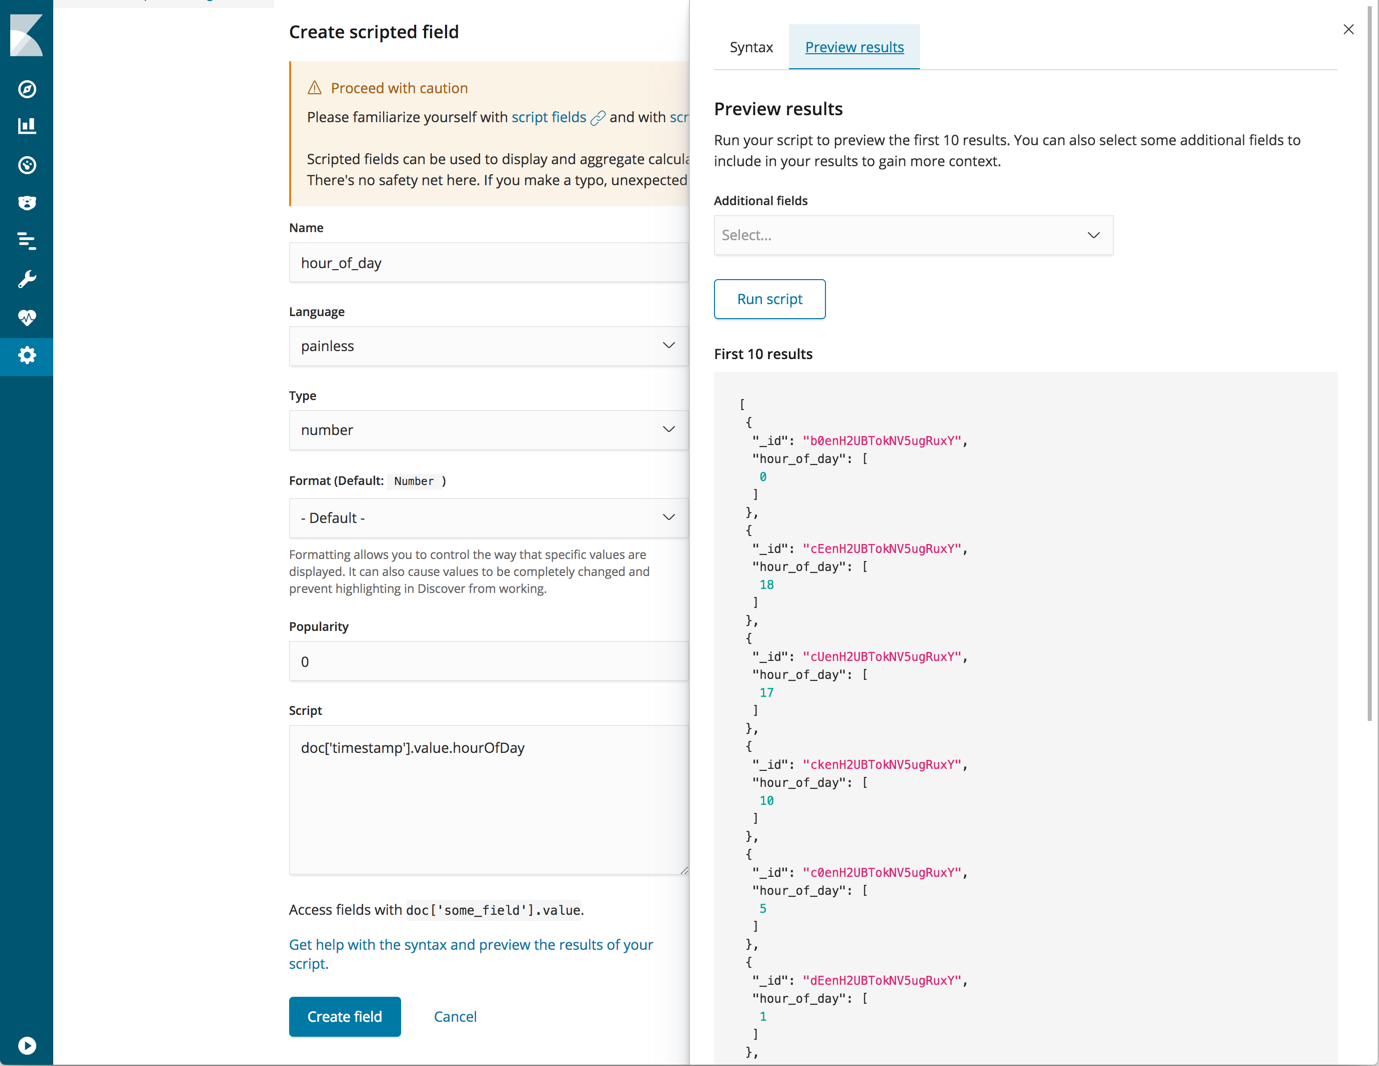Image resolution: width=1379 pixels, height=1066 pixels.
Task: Switch to the Syntax tab
Action: coord(751,47)
